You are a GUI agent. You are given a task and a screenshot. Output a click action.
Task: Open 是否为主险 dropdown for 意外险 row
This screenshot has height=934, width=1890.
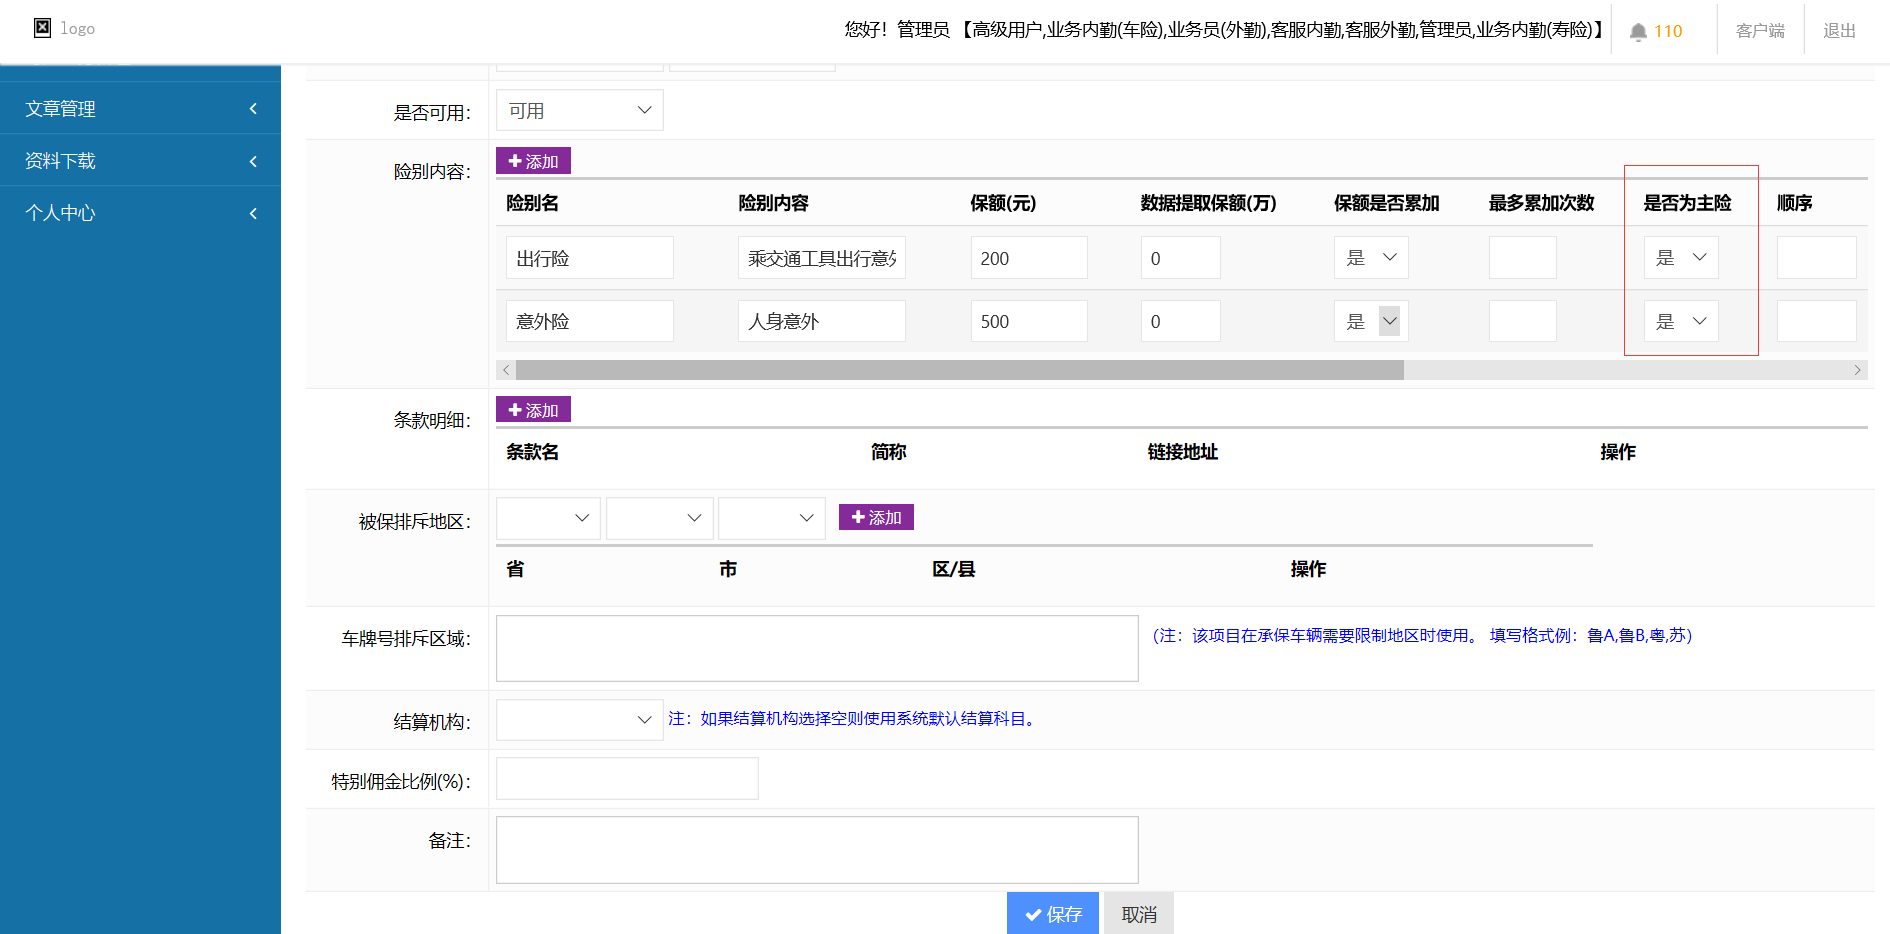(x=1680, y=321)
